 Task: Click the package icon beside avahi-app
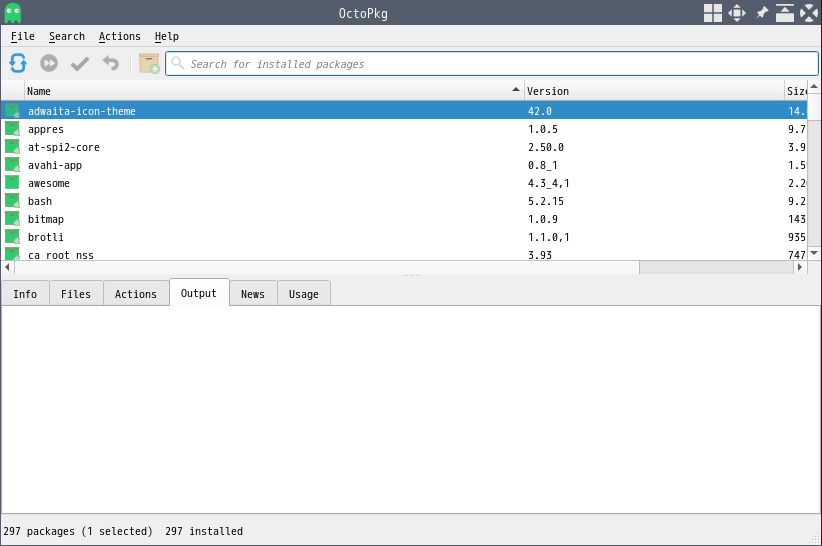coord(13,165)
